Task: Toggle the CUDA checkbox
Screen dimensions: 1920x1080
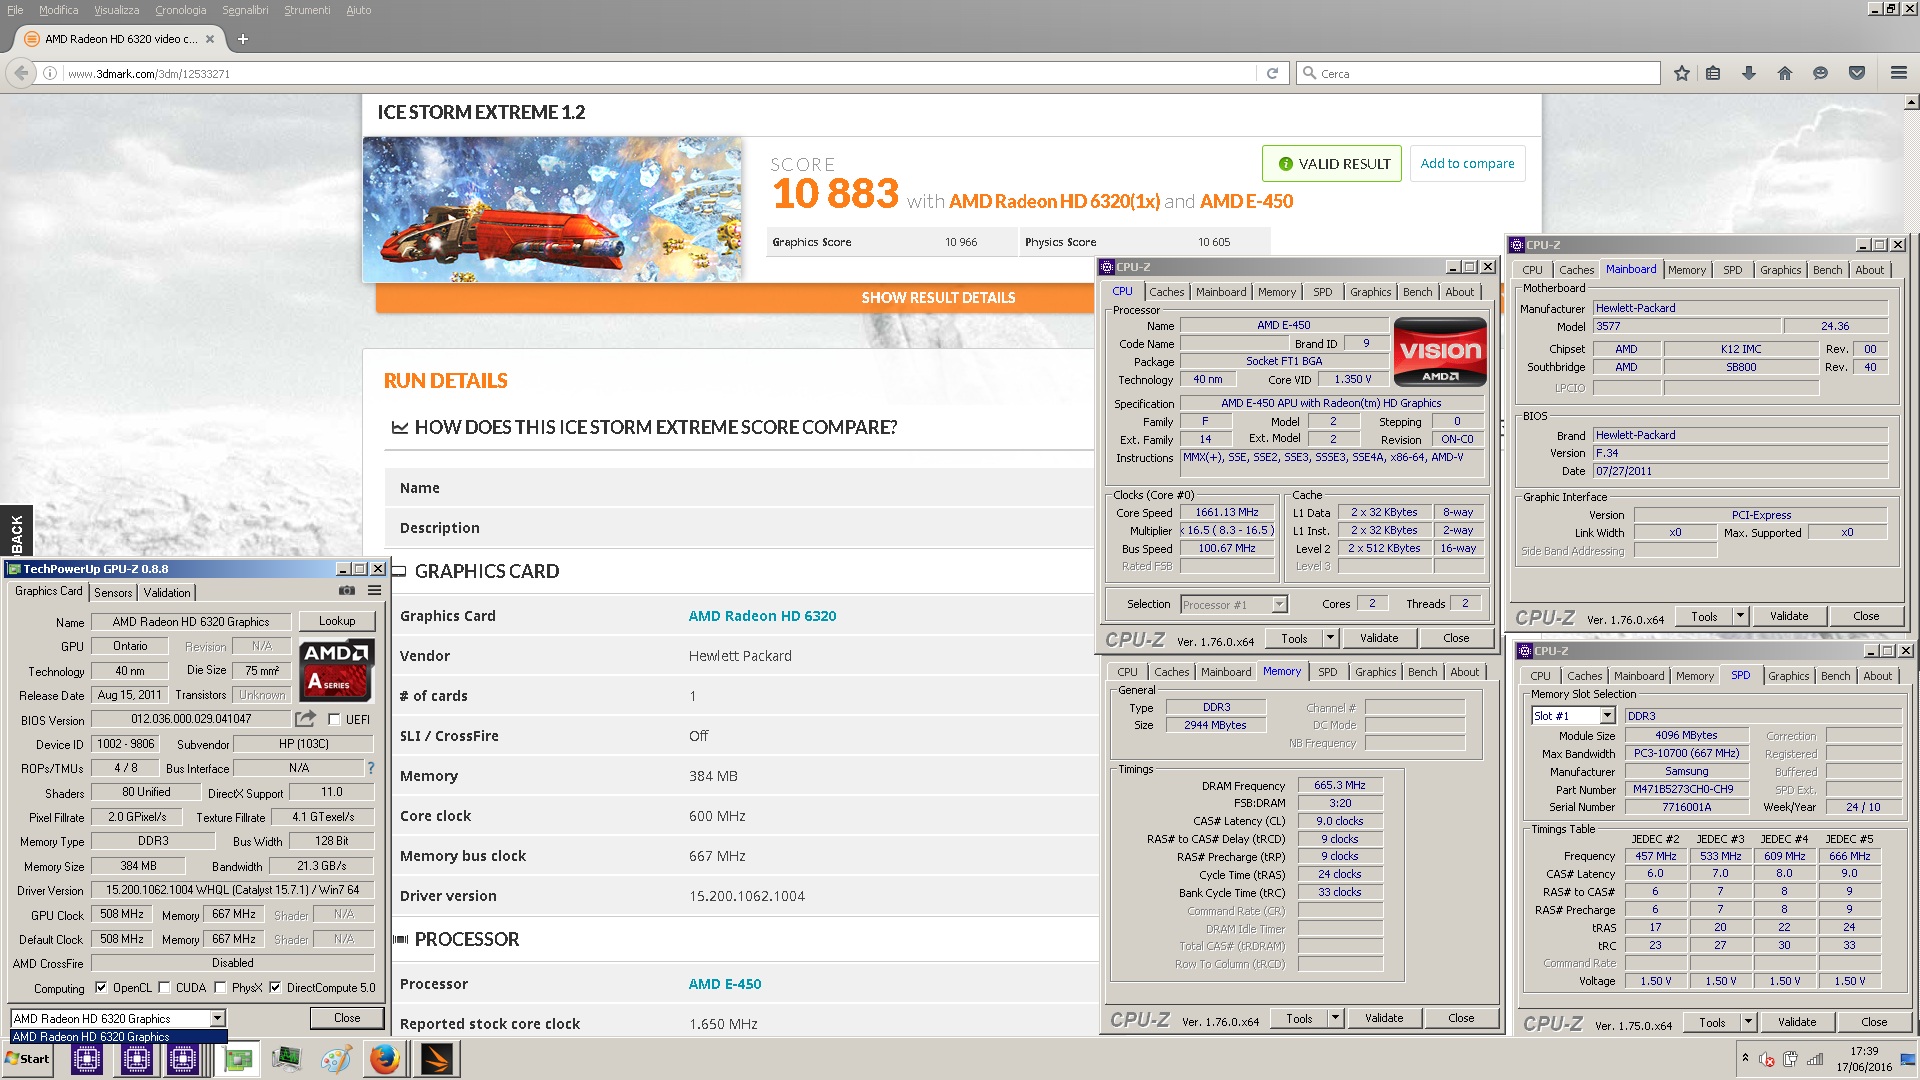Action: pos(164,987)
